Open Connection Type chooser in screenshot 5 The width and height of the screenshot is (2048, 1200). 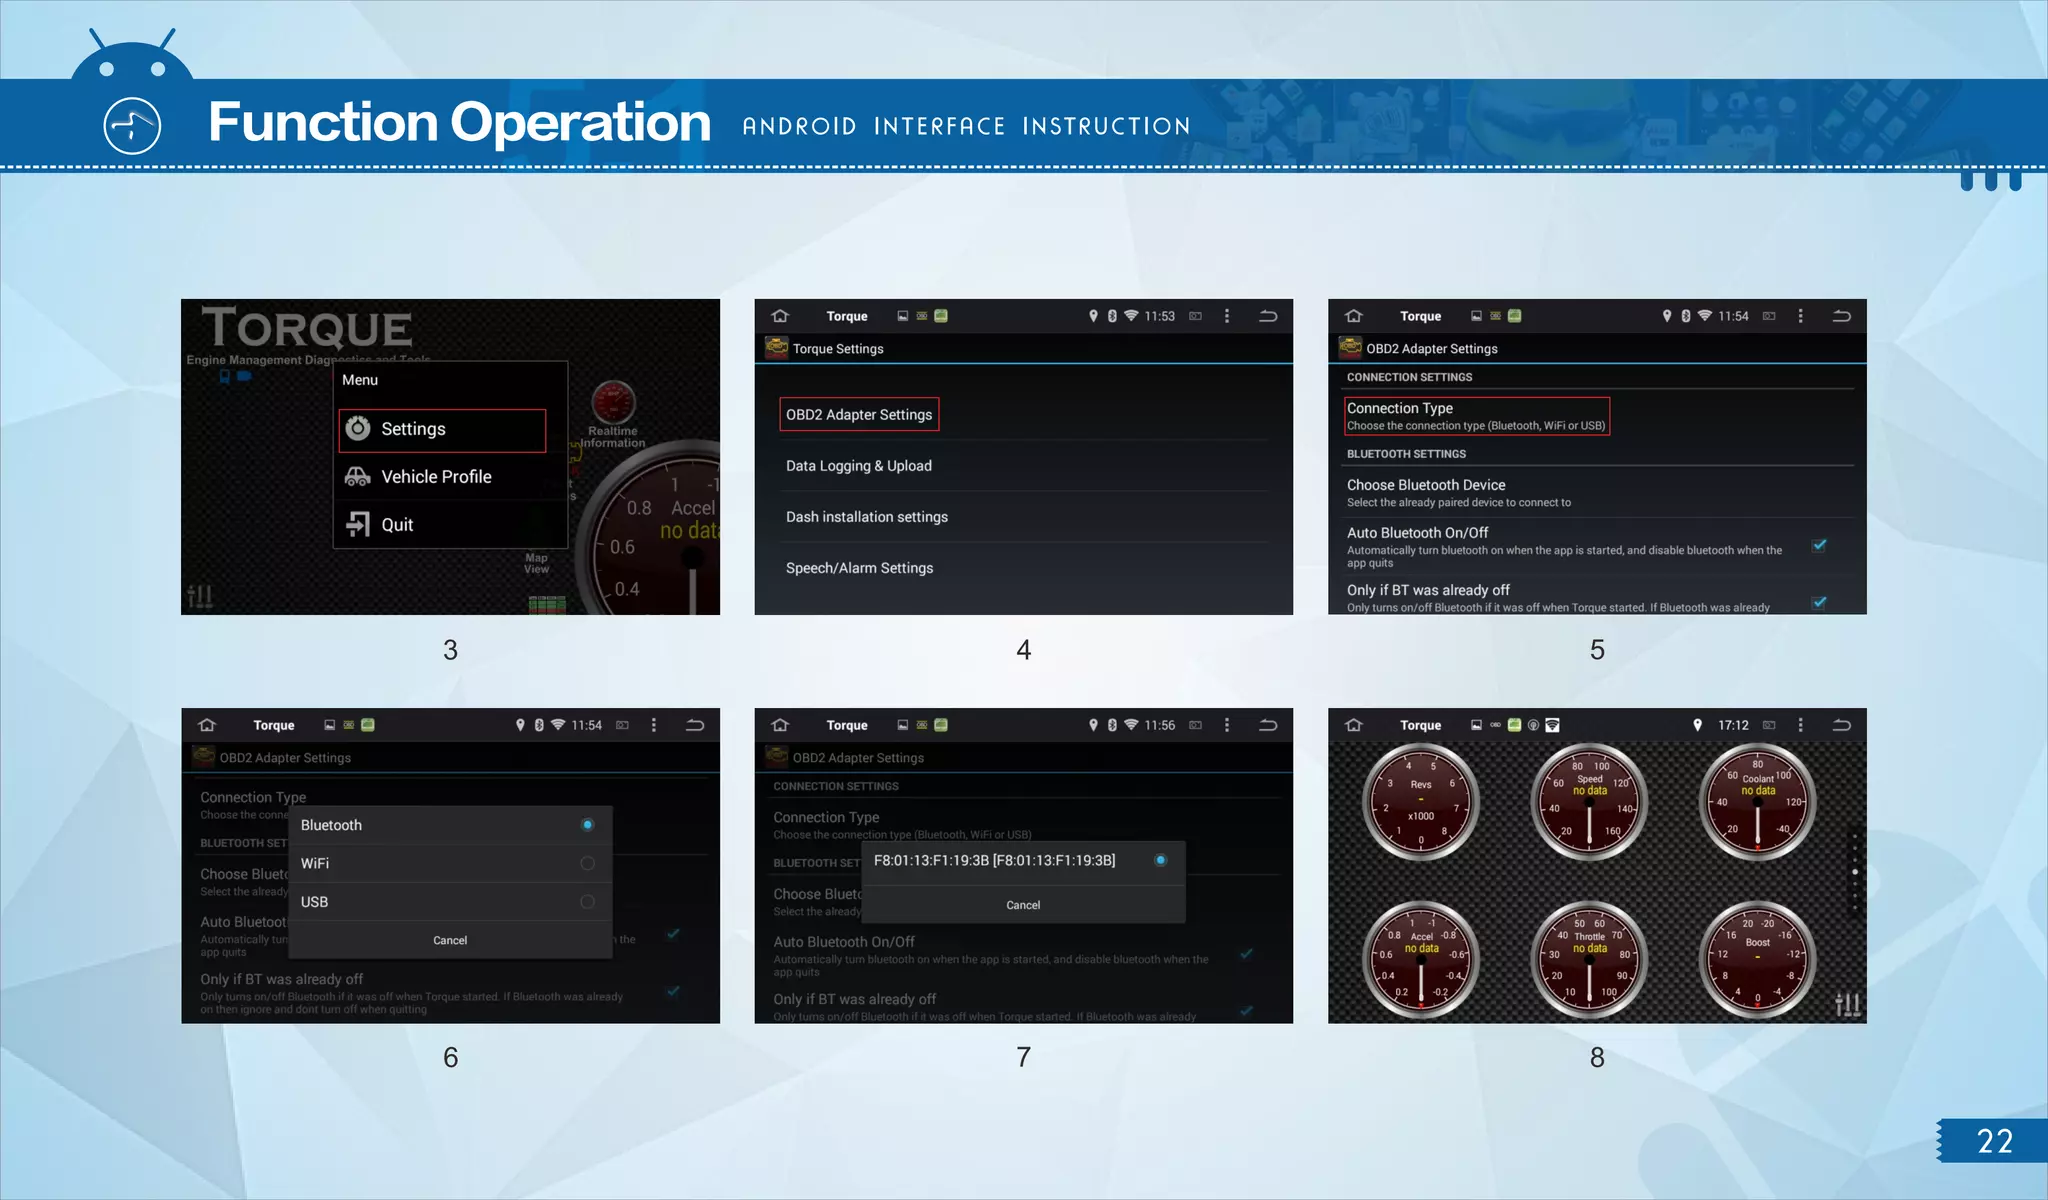pos(1477,416)
